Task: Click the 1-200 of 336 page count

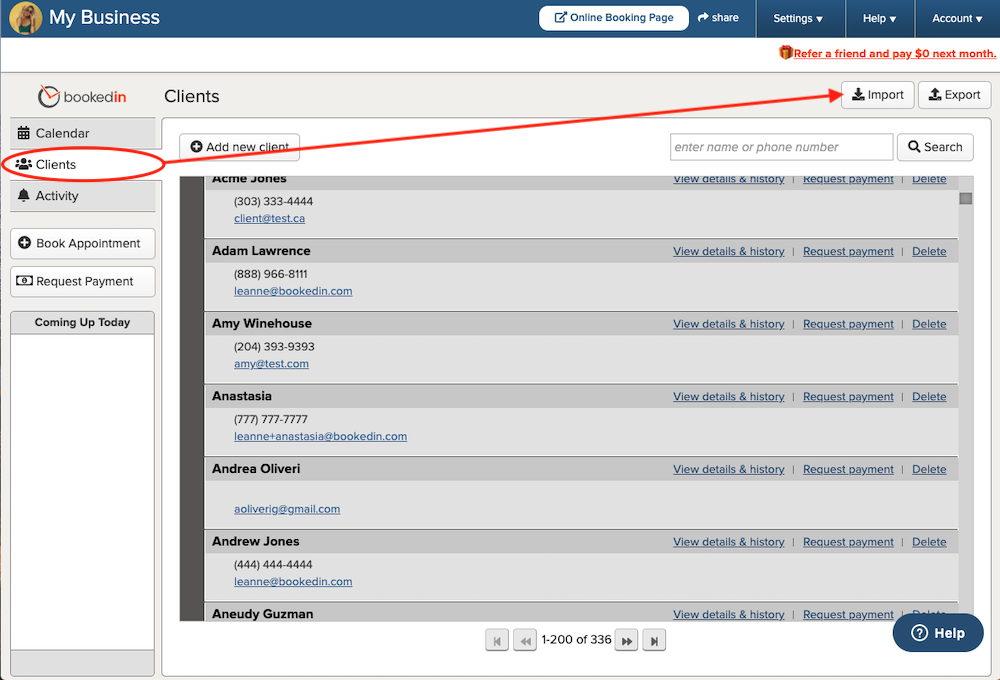Action: pos(576,639)
